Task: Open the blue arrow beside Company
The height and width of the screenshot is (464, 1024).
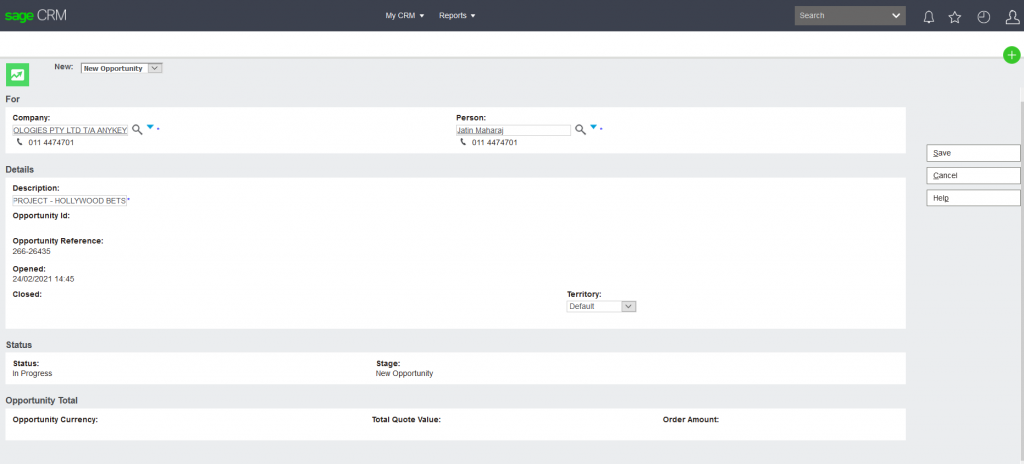Action: click(x=151, y=127)
